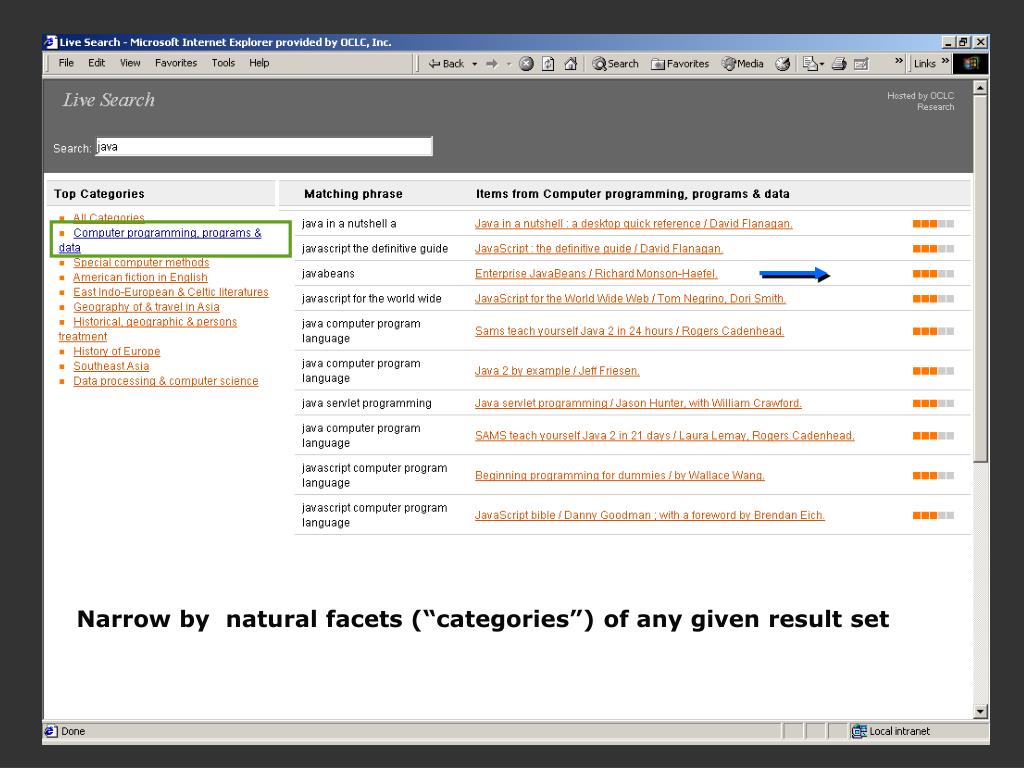
Task: Click the Done status text
Action: (72, 731)
